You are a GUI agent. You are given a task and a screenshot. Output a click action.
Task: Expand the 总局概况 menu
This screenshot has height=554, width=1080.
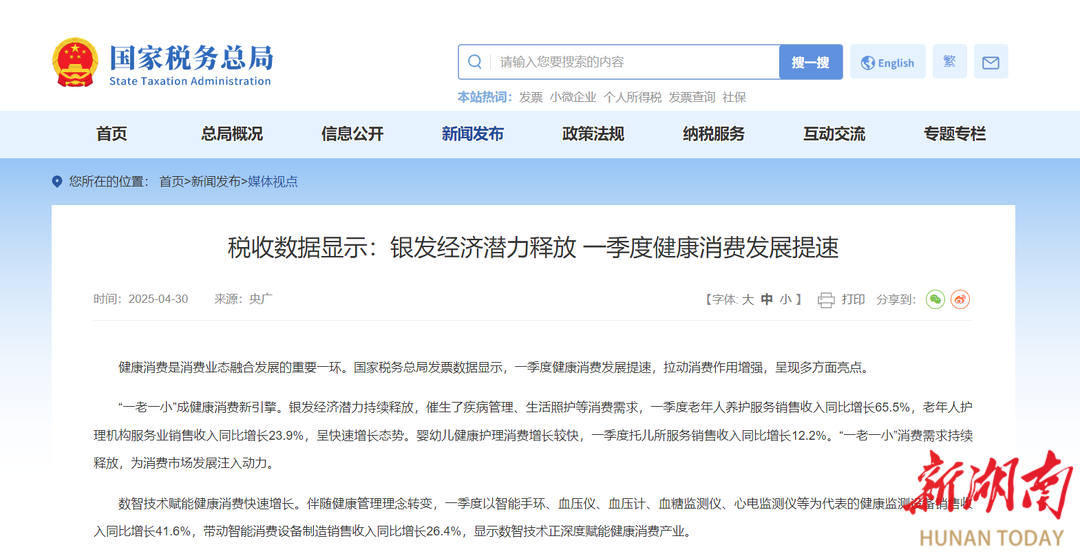232,134
